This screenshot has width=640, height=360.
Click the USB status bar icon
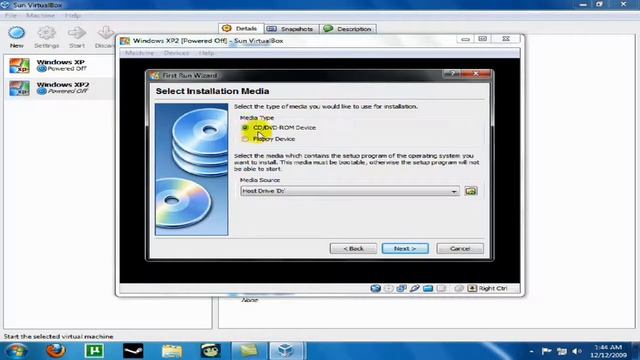click(414, 288)
